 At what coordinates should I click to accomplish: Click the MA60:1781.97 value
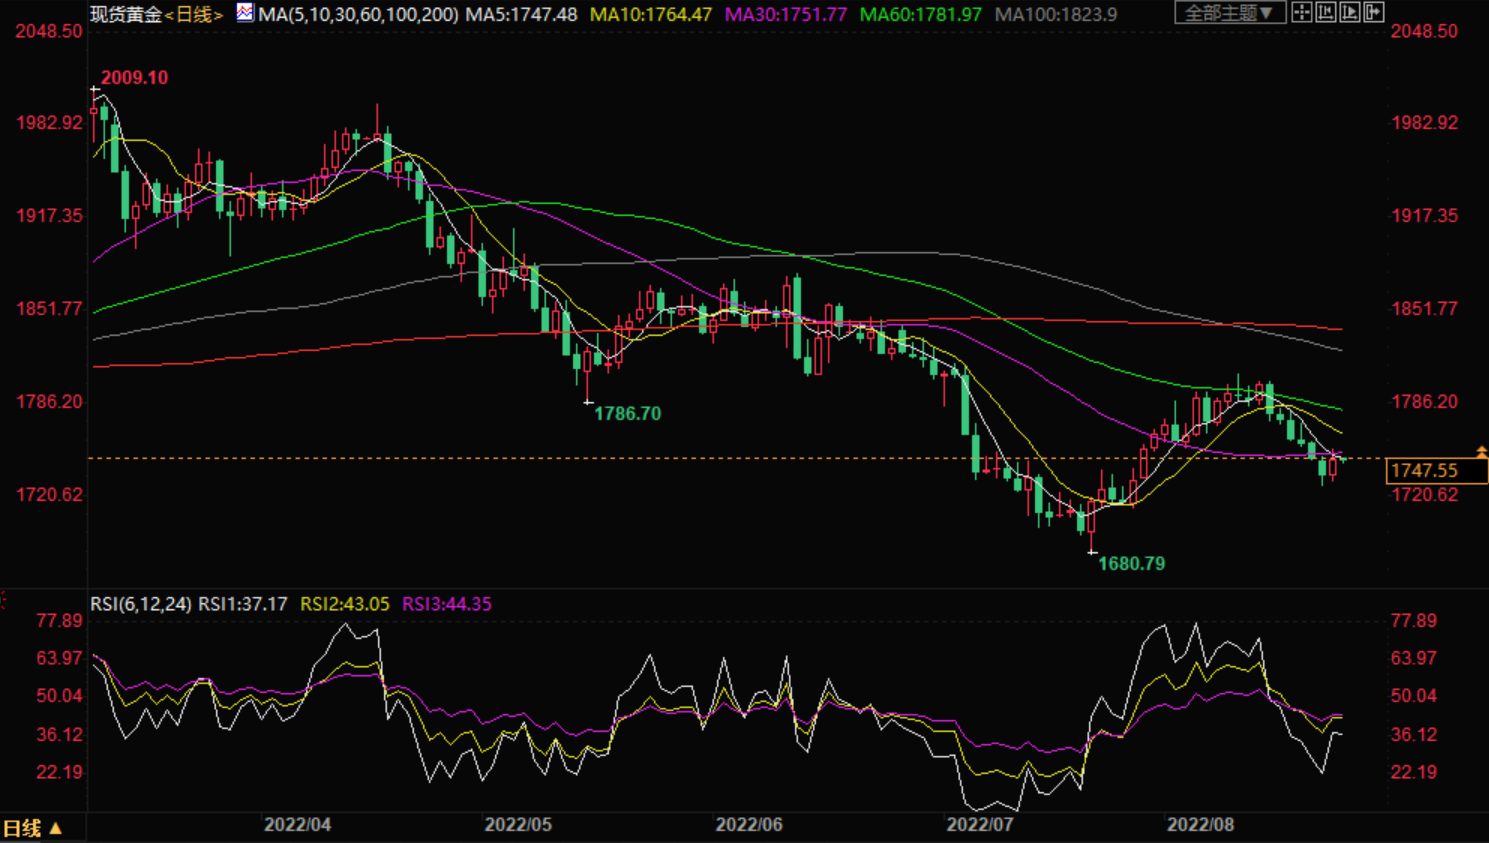click(921, 14)
